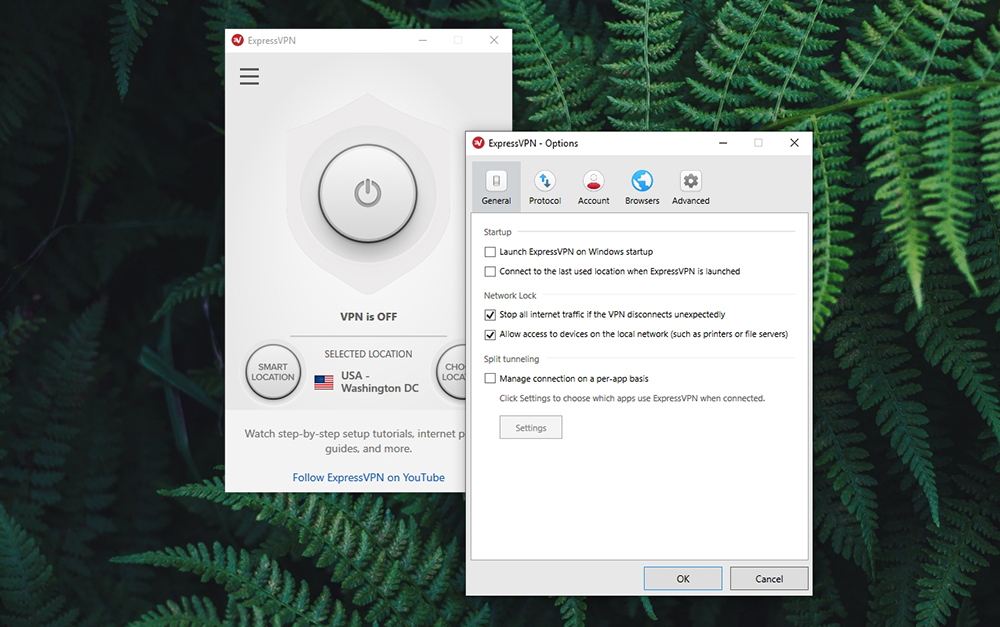The height and width of the screenshot is (627, 1000).
Task: Click the USA flag icon
Action: pos(324,382)
